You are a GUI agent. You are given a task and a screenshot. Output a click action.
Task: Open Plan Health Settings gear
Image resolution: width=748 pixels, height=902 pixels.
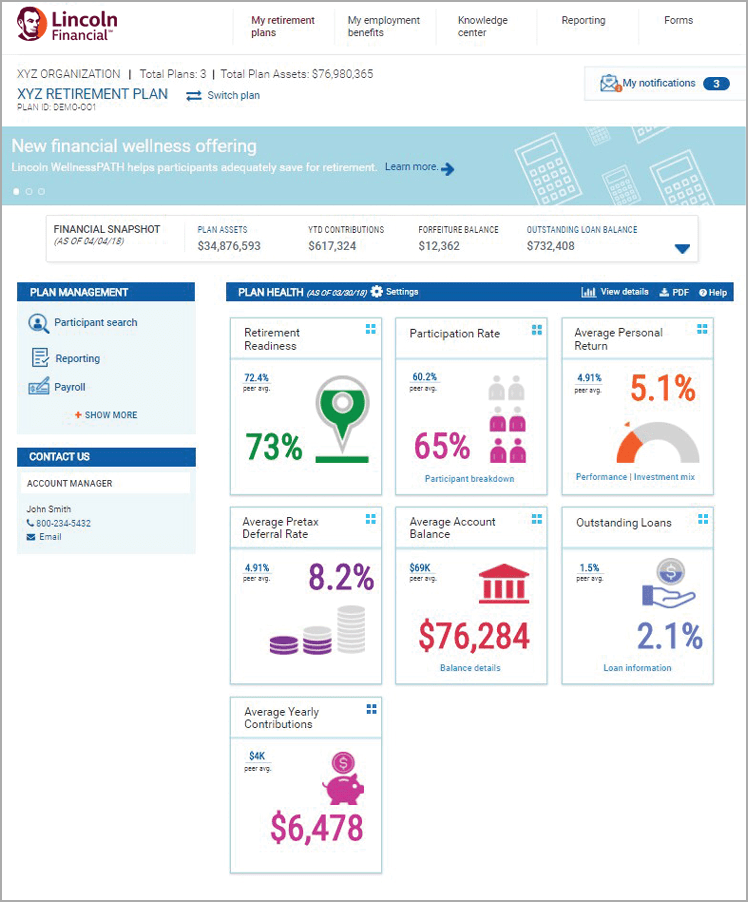(x=377, y=292)
